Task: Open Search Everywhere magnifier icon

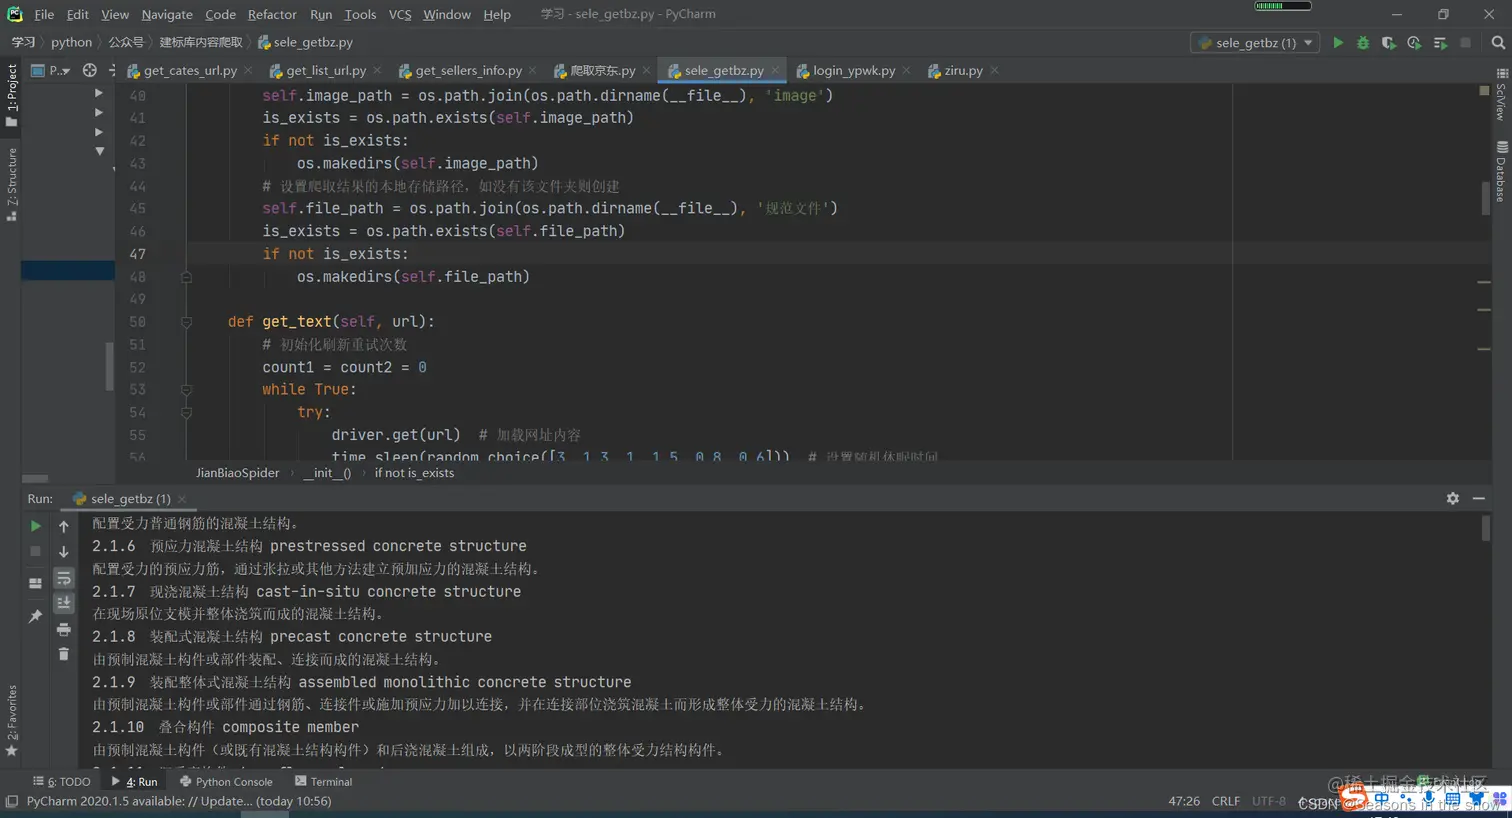Action: coord(1498,43)
